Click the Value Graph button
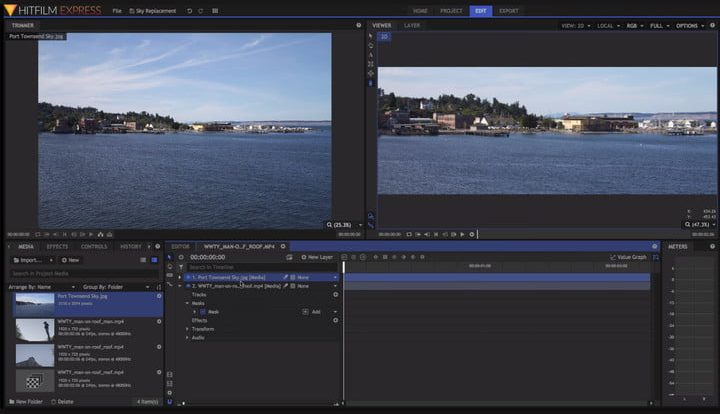This screenshot has height=414, width=720. click(628, 257)
